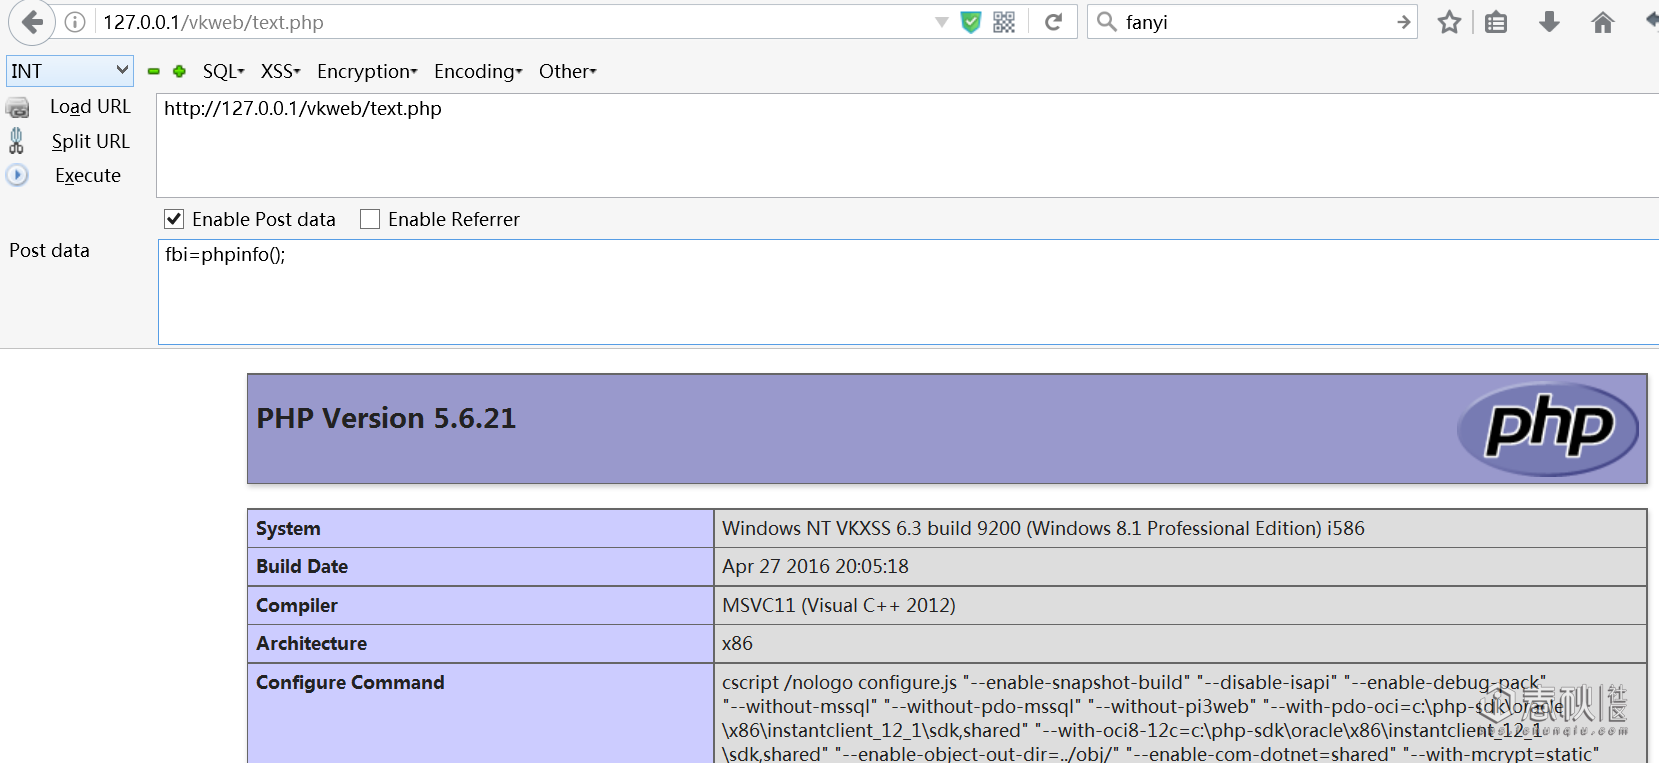Click the System row label
The image size is (1659, 763).
click(288, 528)
